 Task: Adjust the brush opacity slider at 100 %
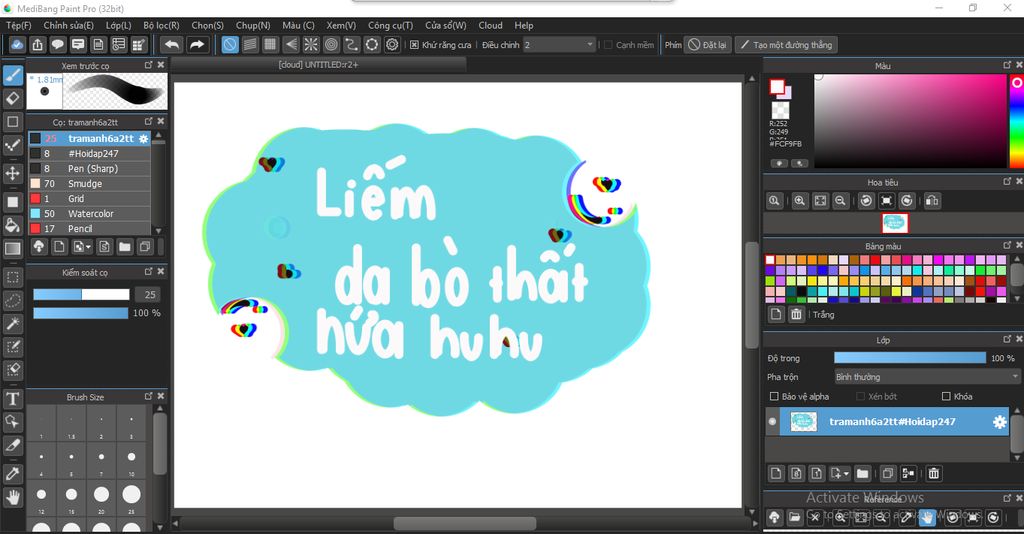point(81,313)
